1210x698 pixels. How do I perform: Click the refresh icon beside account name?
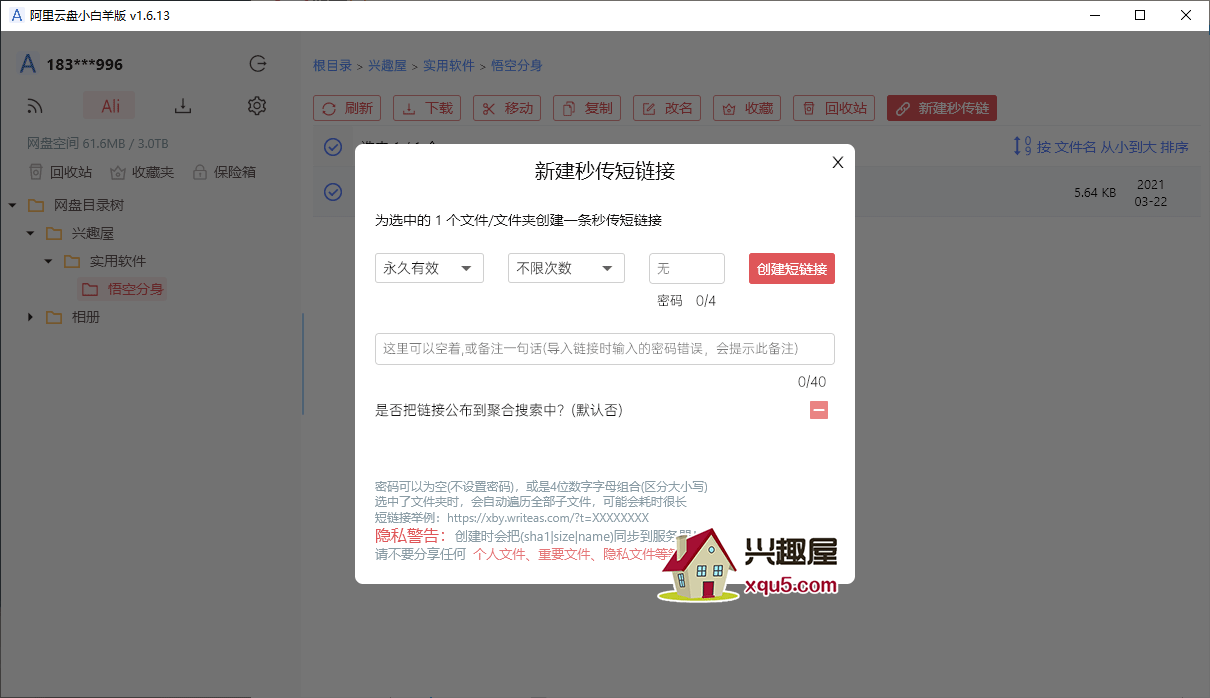(x=258, y=65)
